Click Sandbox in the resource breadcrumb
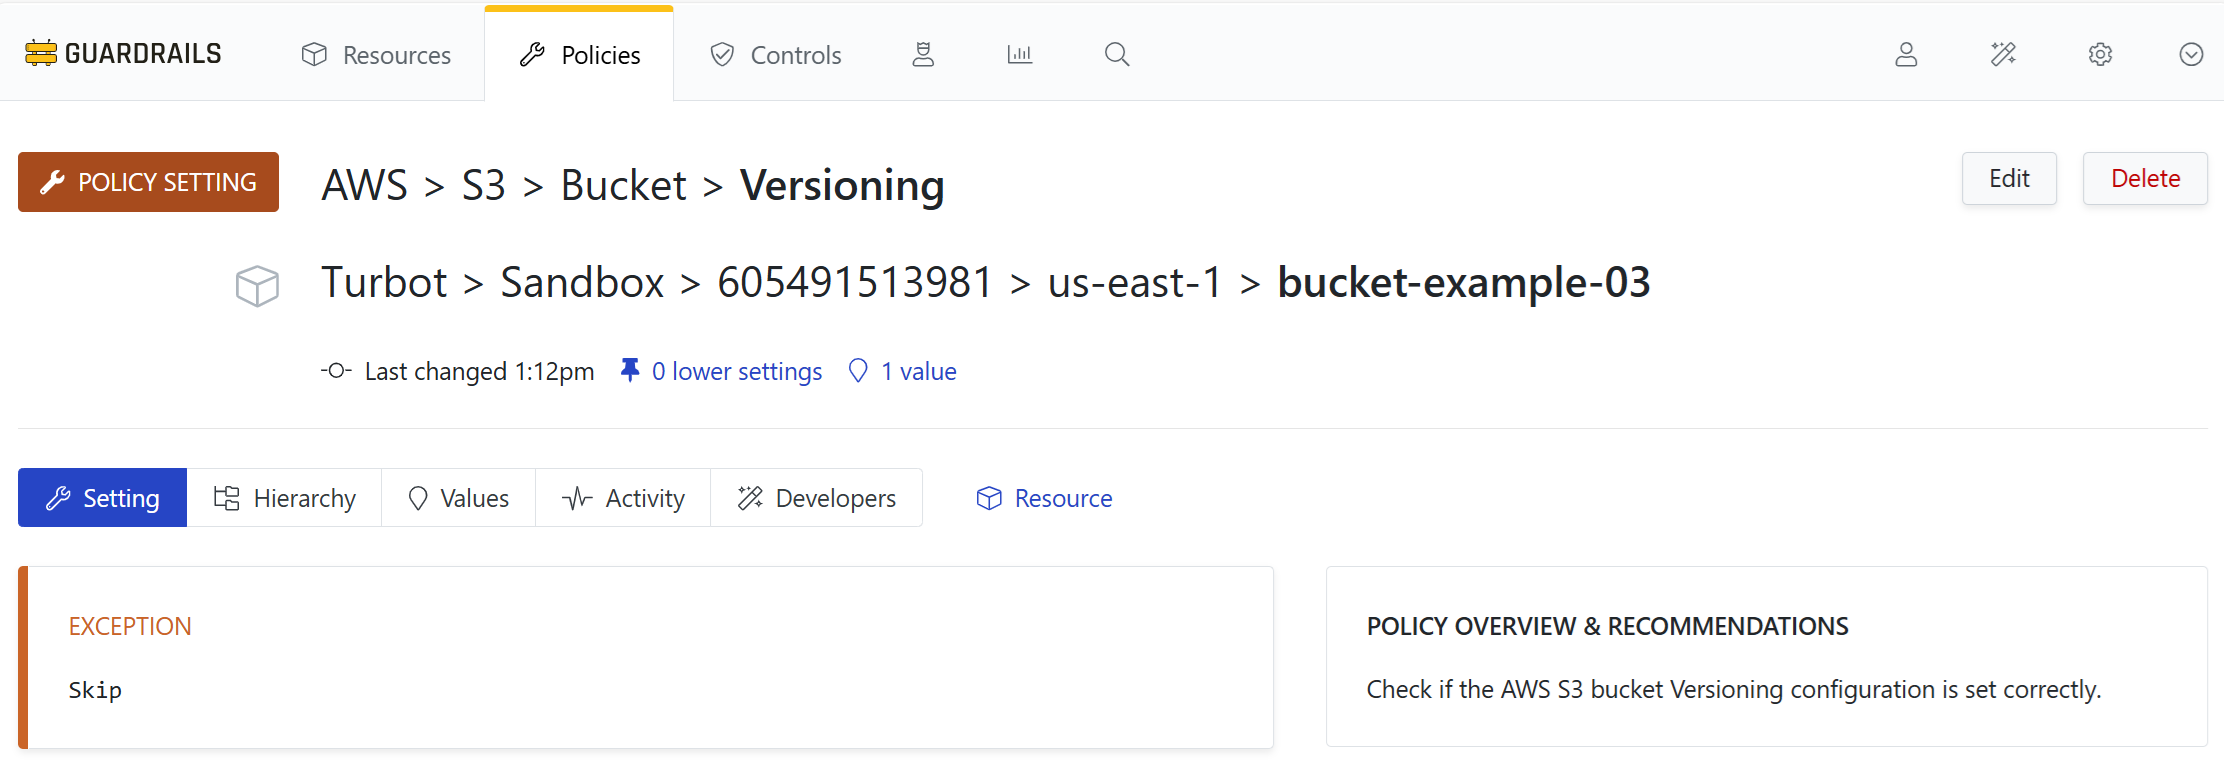This screenshot has height=765, width=2224. coord(582,283)
